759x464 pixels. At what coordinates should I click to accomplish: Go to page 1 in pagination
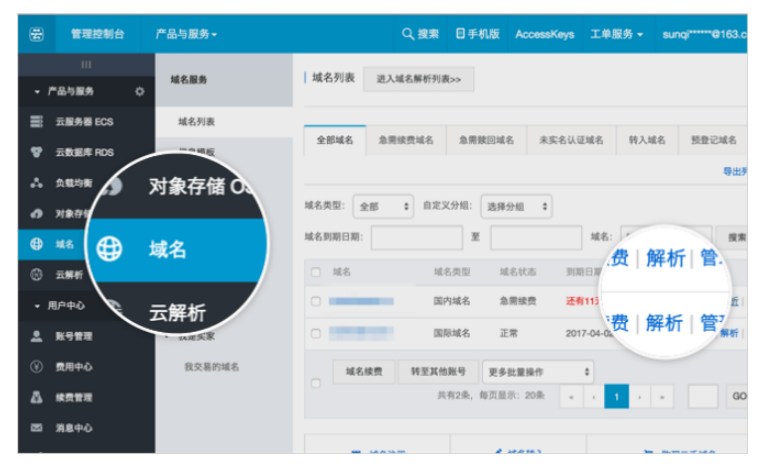(x=616, y=397)
